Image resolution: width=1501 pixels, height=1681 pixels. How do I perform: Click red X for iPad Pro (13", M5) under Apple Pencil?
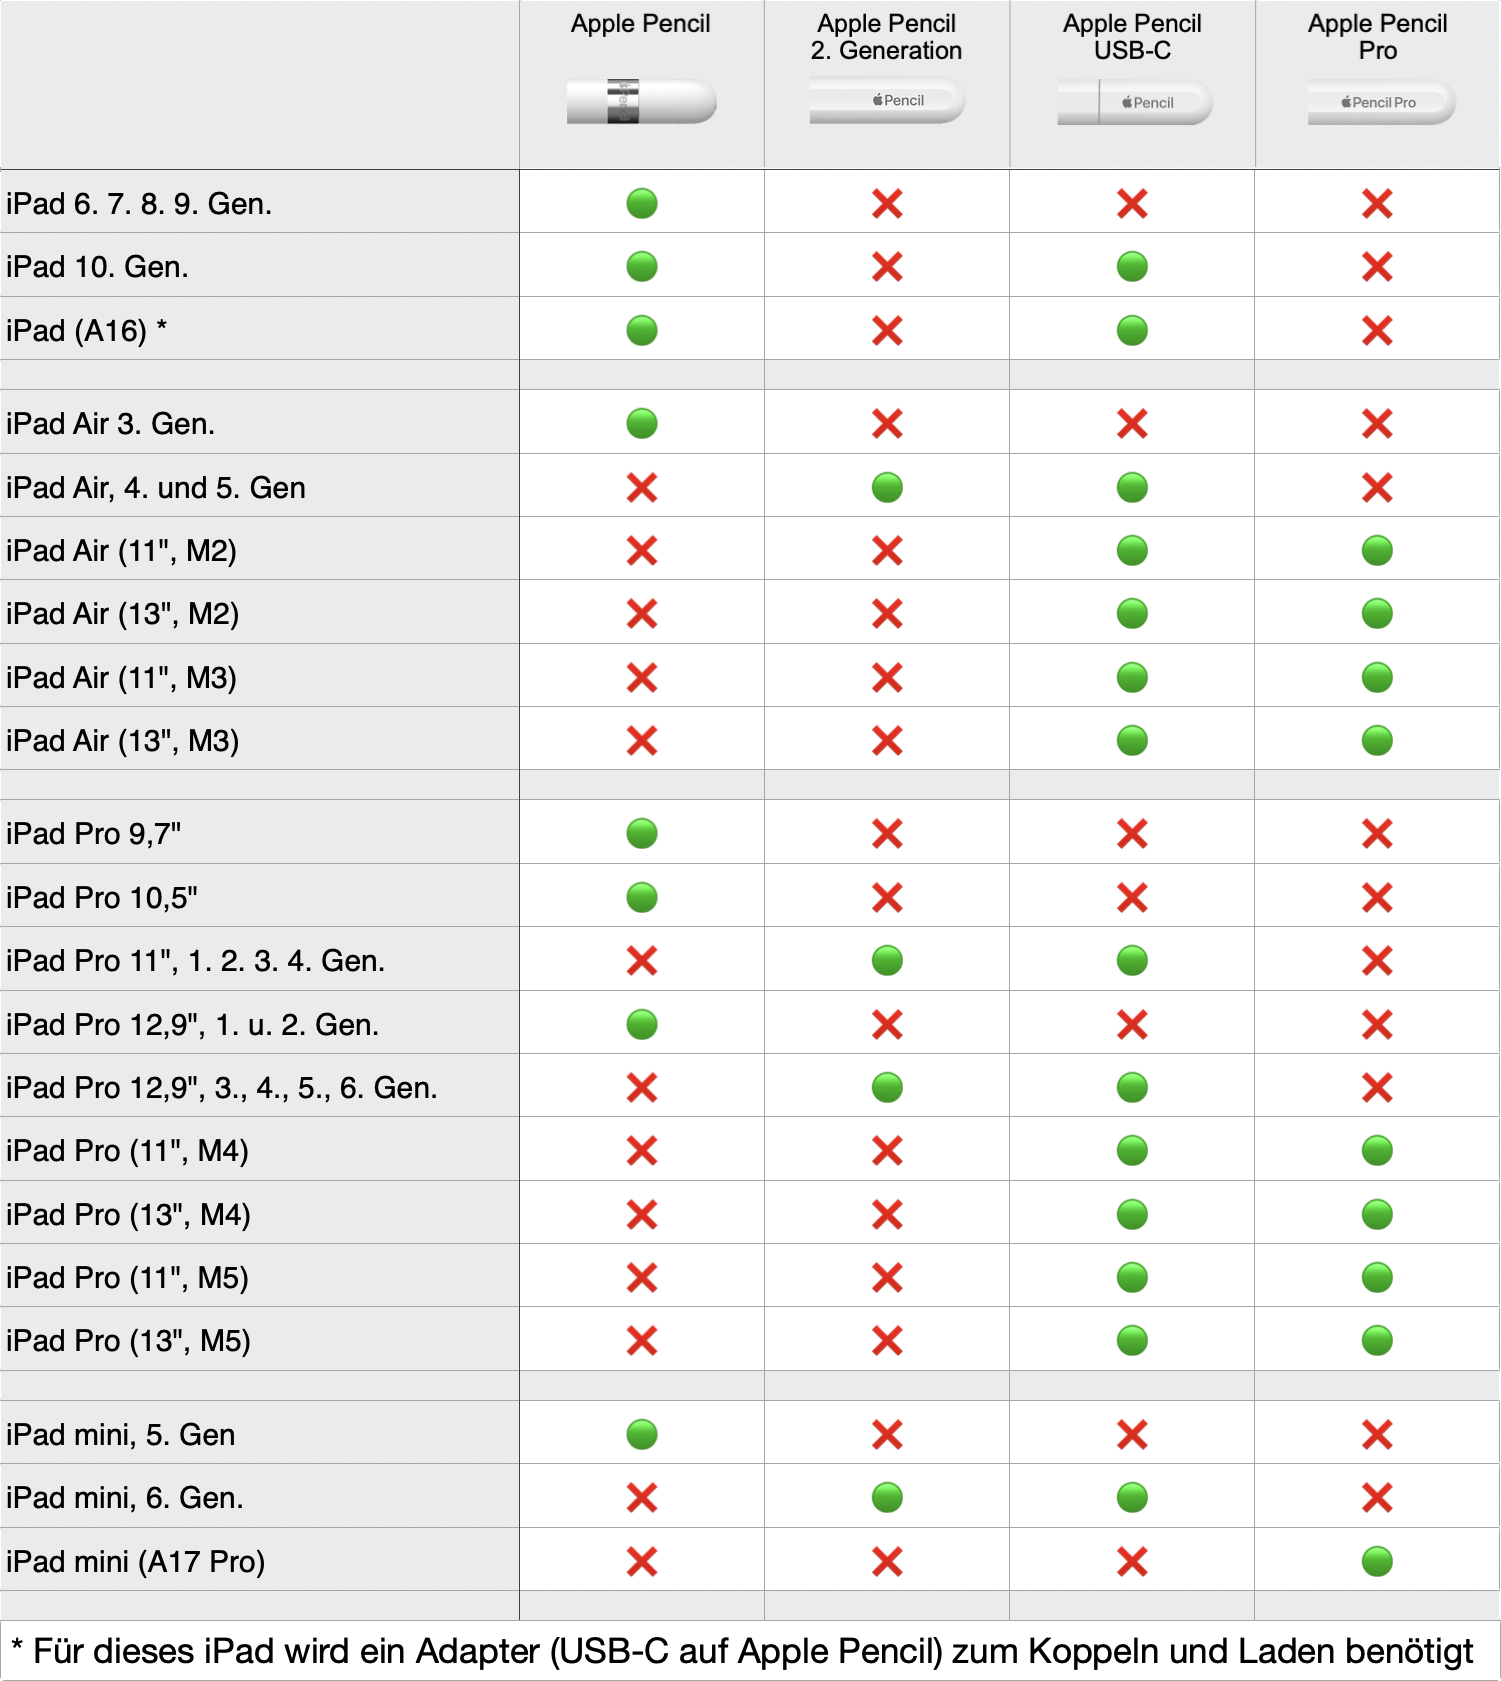[x=642, y=1340]
